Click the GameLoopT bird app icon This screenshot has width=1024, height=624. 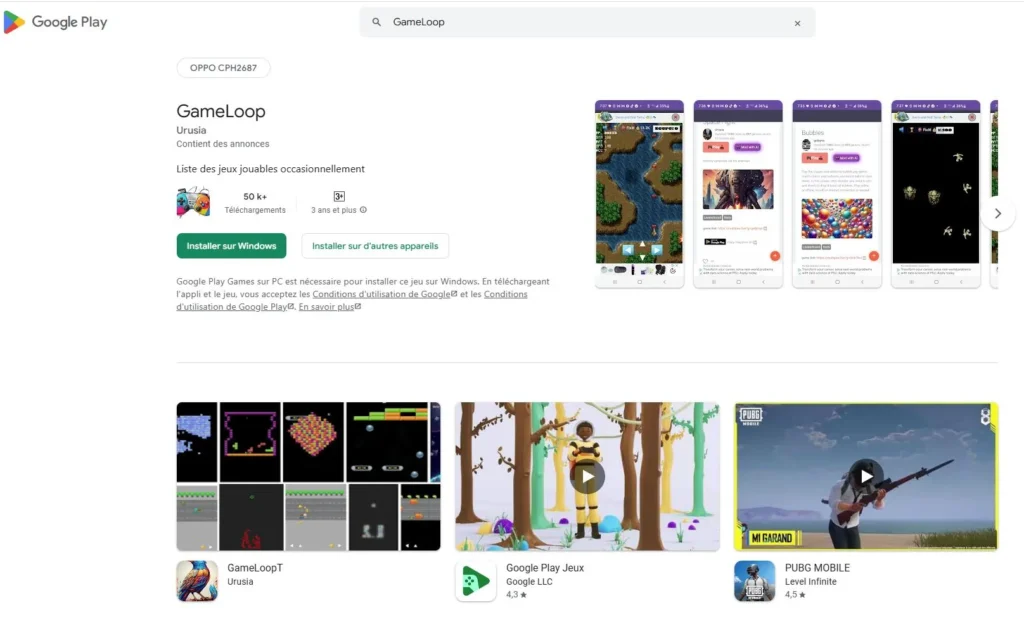pyautogui.click(x=197, y=581)
